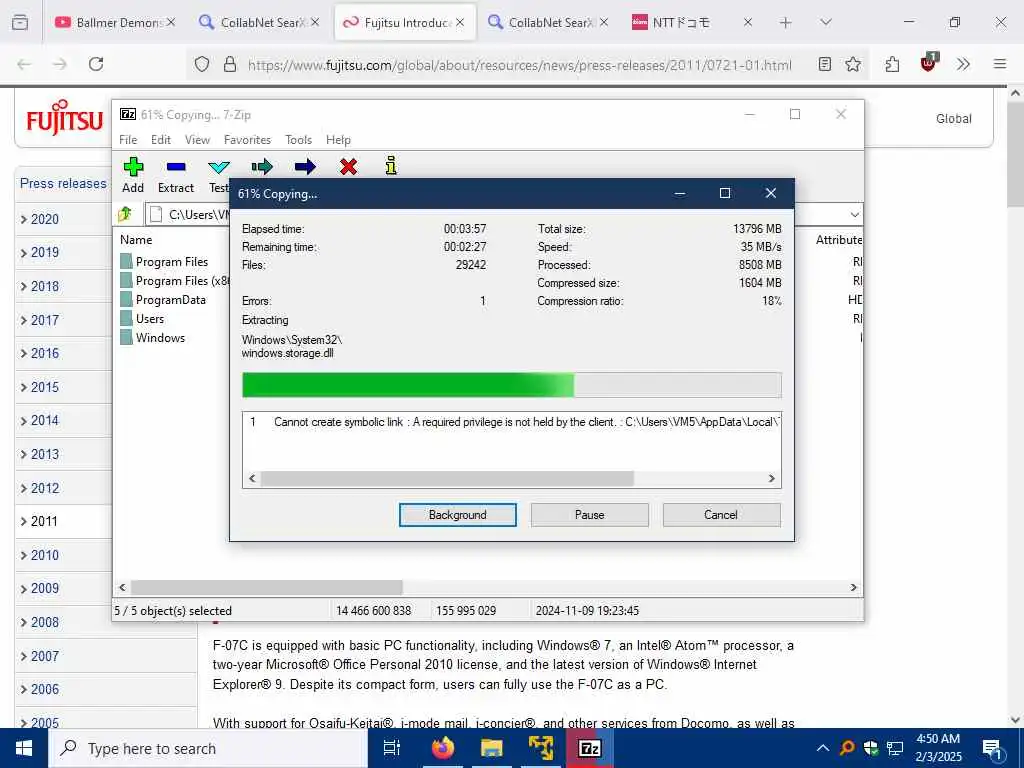The image size is (1024, 768).
Task: Toggle reader view in the address bar
Action: (825, 64)
